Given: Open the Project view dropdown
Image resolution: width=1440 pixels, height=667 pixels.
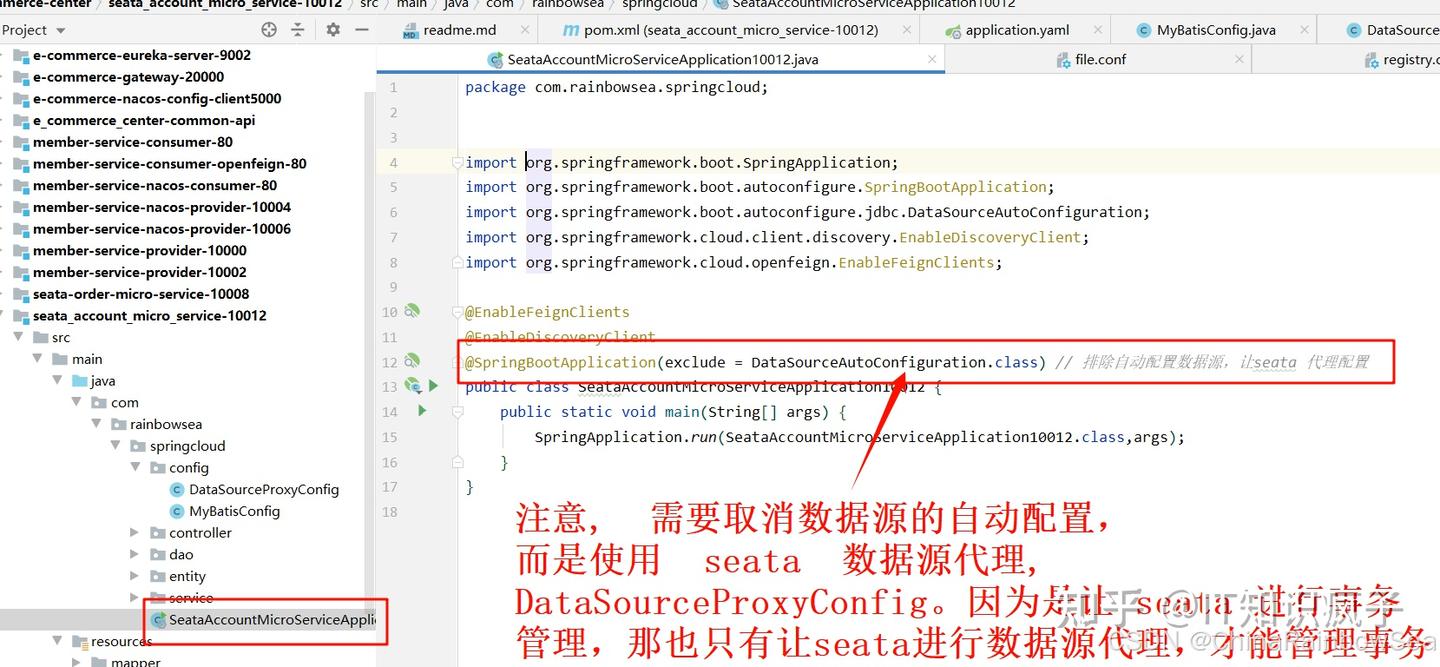Looking at the screenshot, I should 58,29.
